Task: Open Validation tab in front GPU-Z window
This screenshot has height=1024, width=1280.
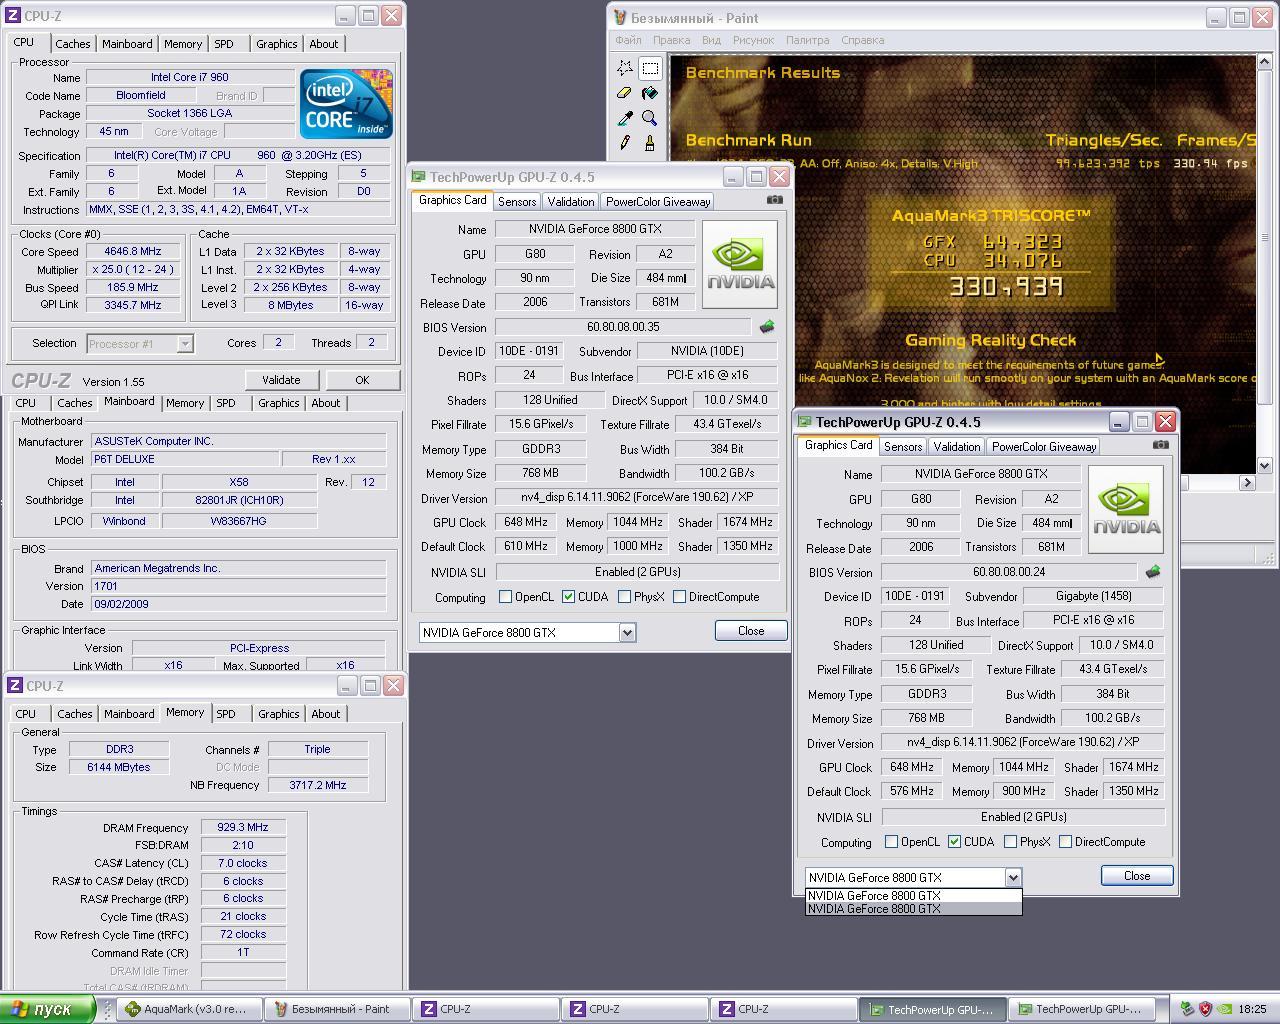Action: pyautogui.click(x=957, y=446)
